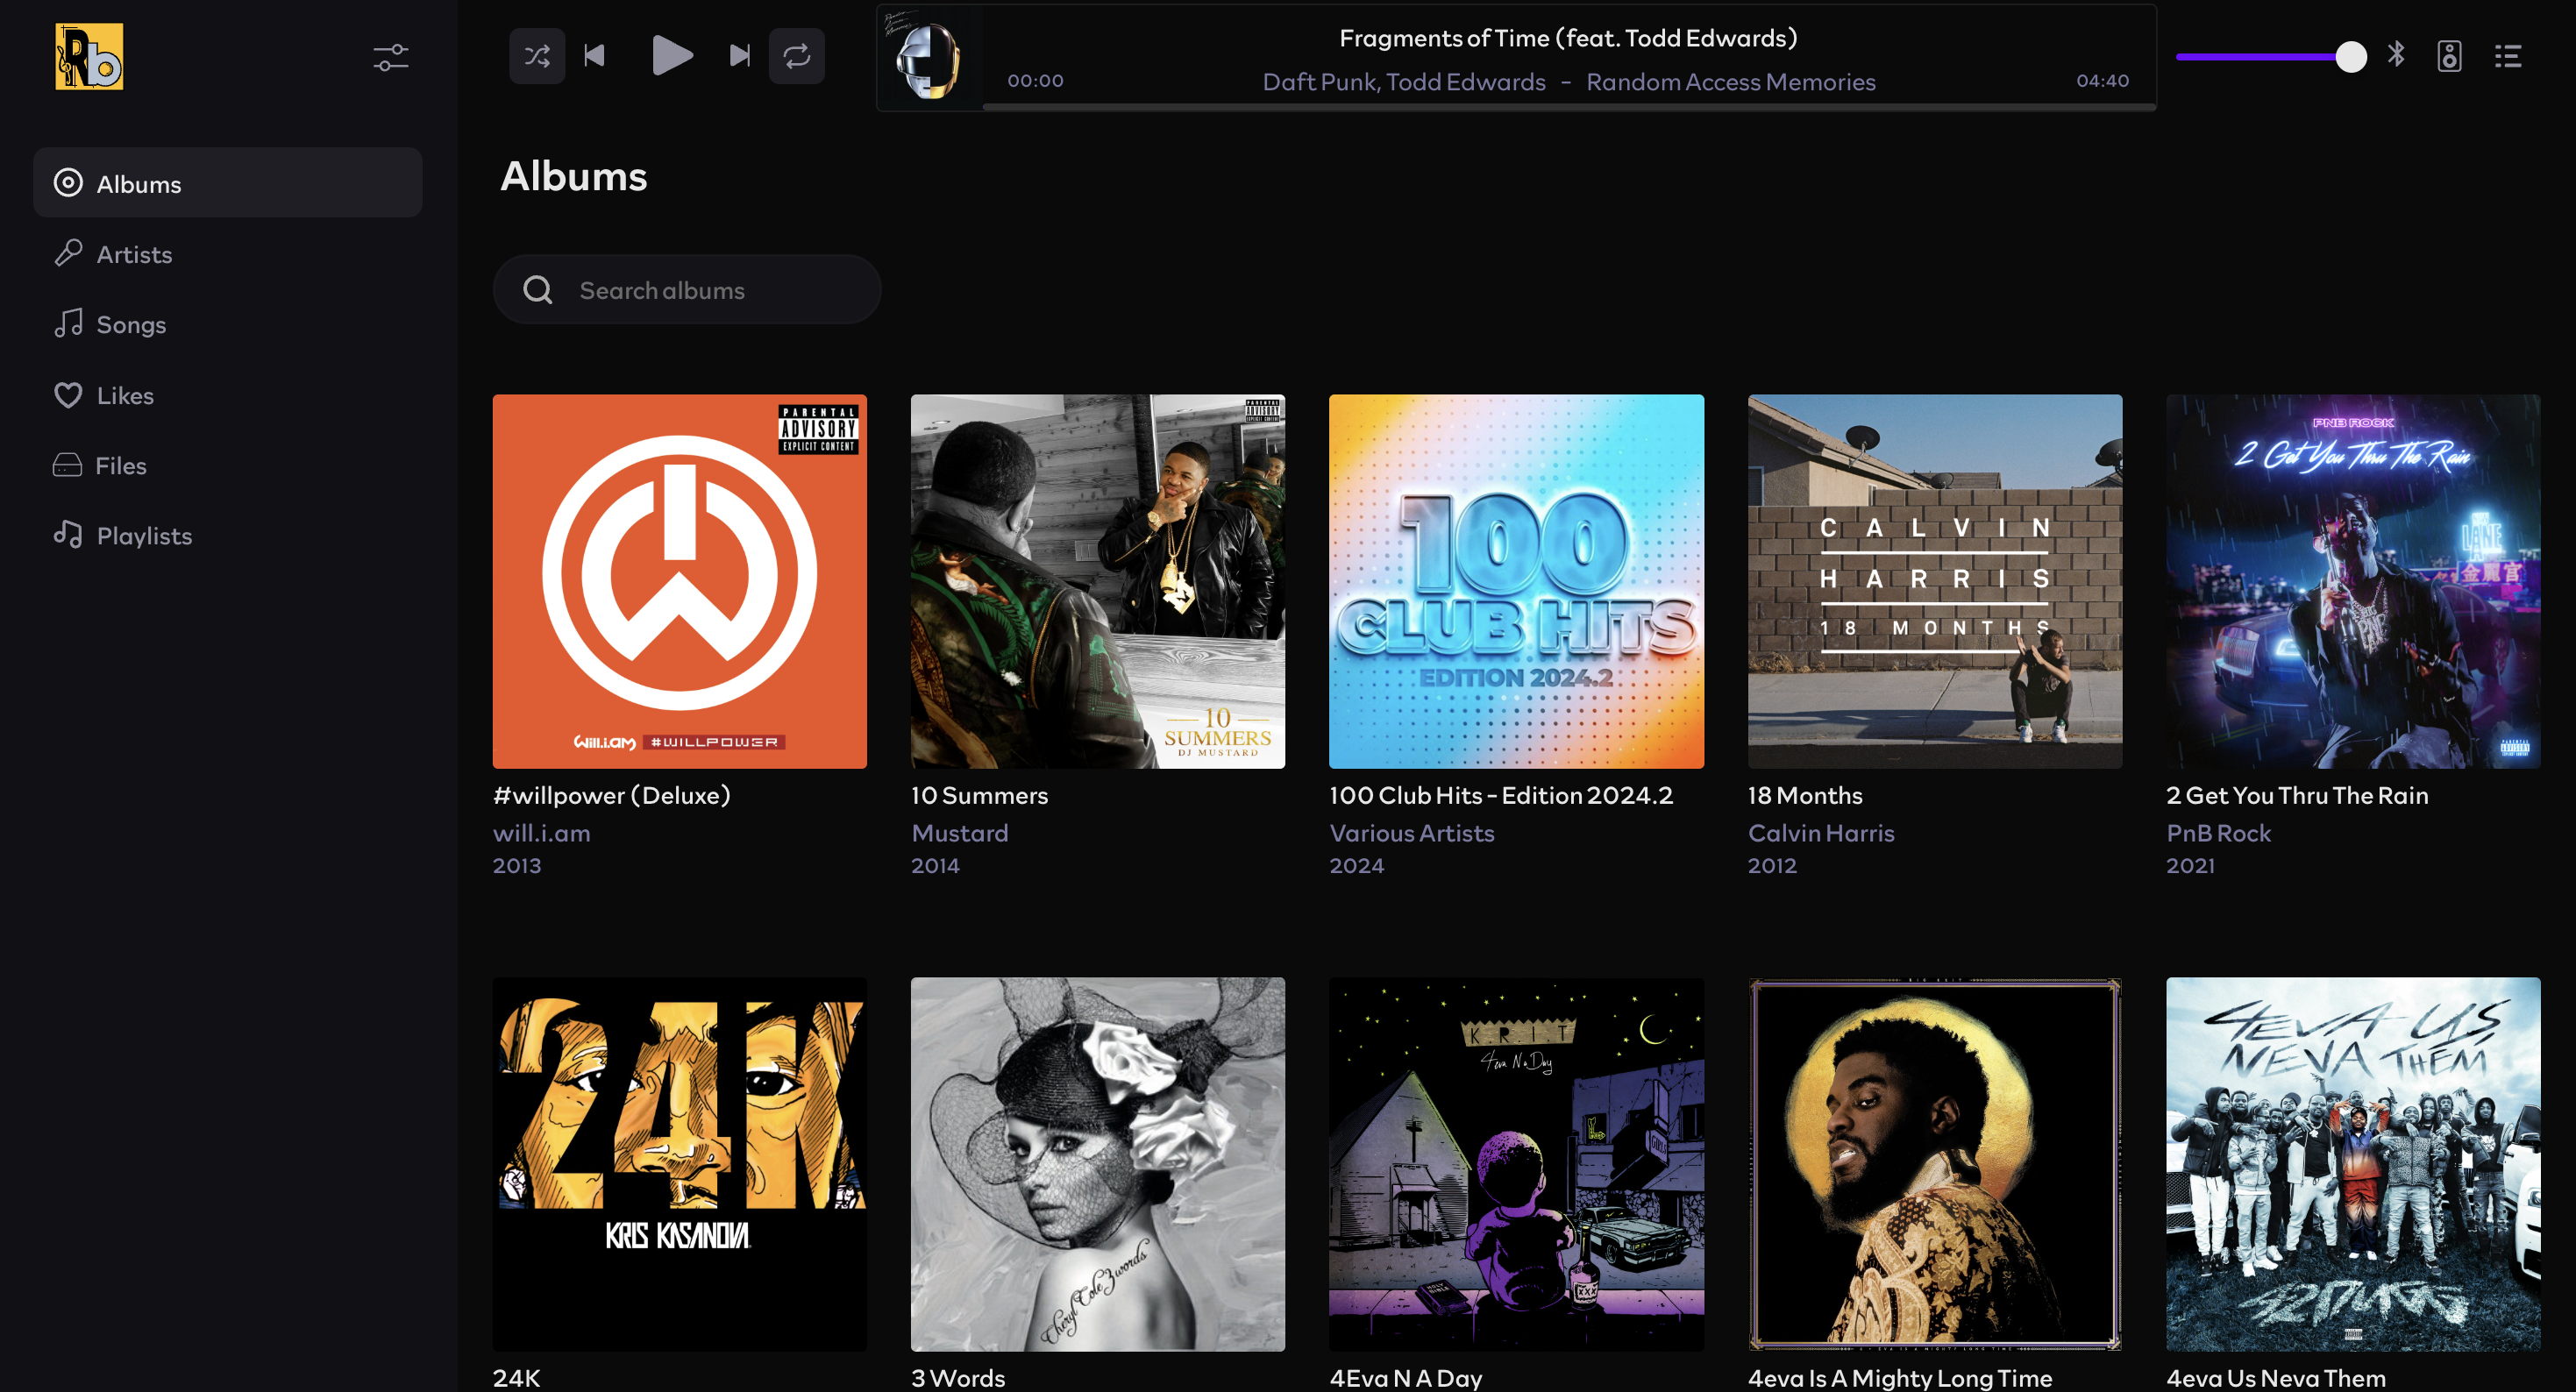Click the app logo in sidebar

(89, 57)
